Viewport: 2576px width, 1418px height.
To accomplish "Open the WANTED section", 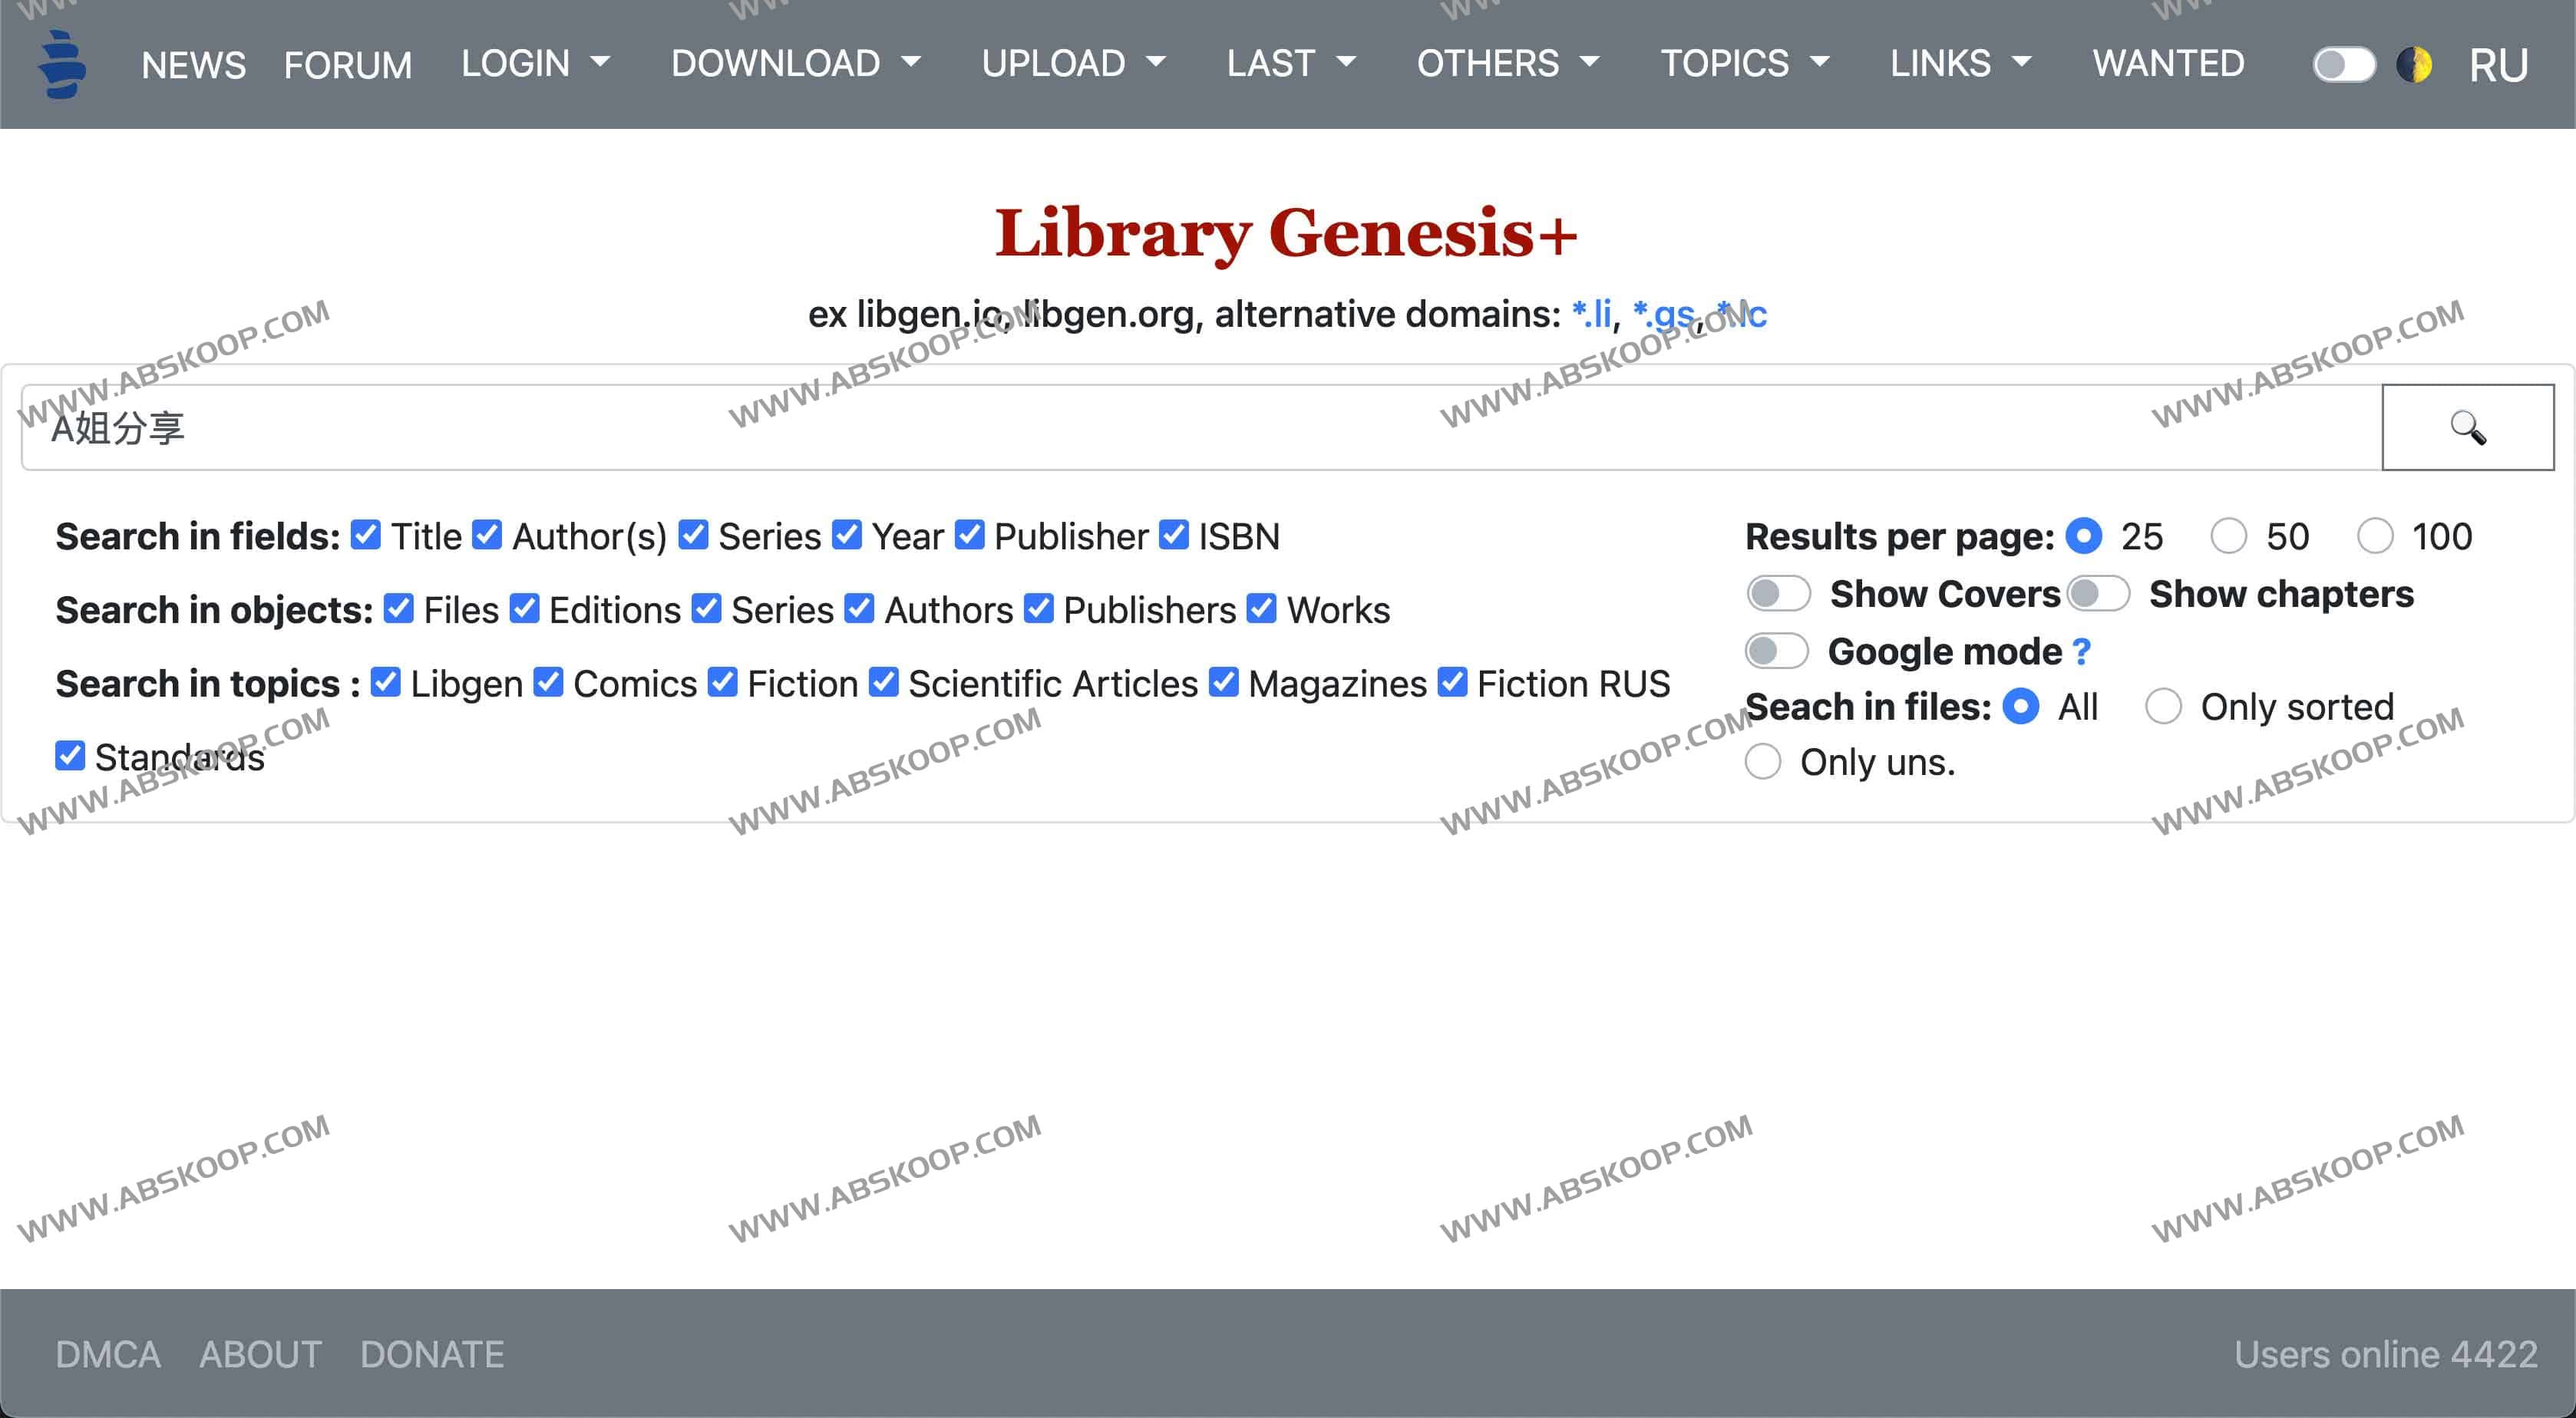I will (2168, 63).
